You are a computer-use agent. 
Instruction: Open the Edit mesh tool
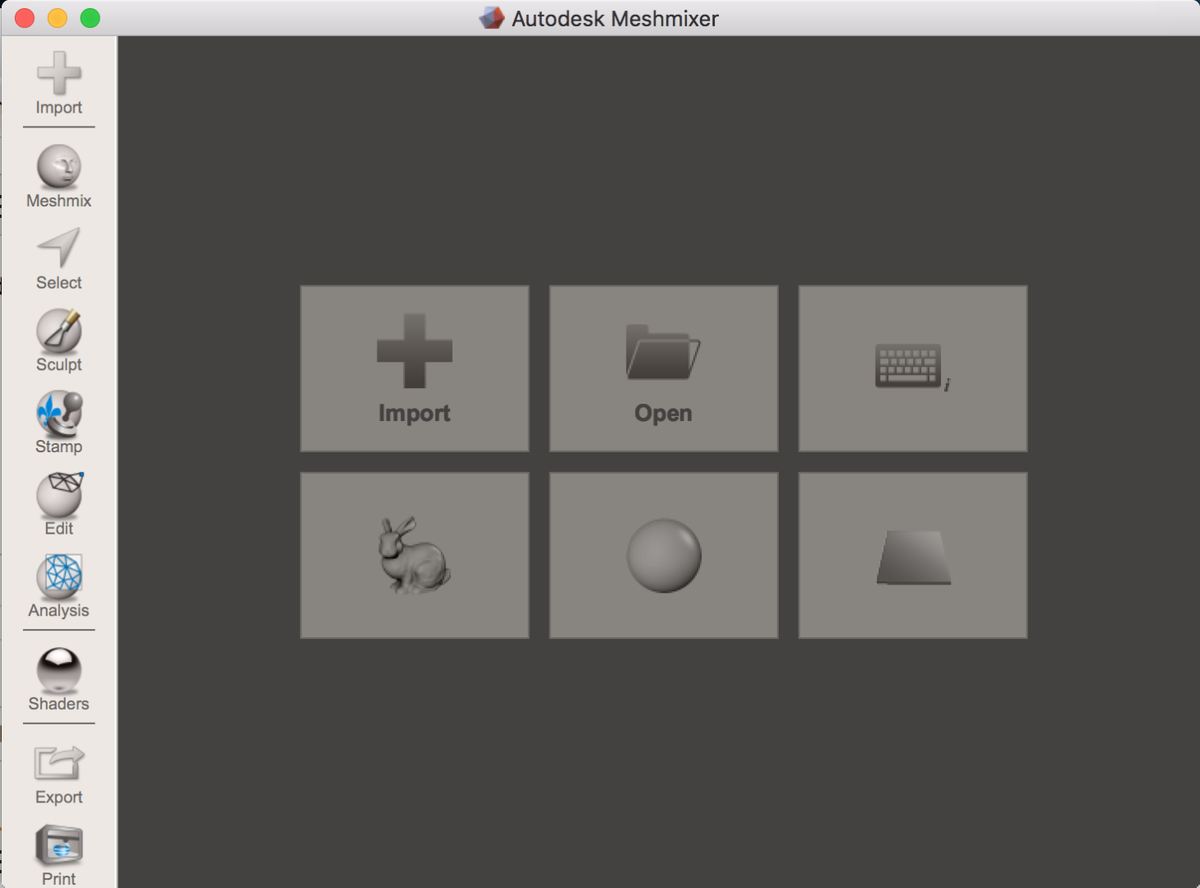click(59, 495)
